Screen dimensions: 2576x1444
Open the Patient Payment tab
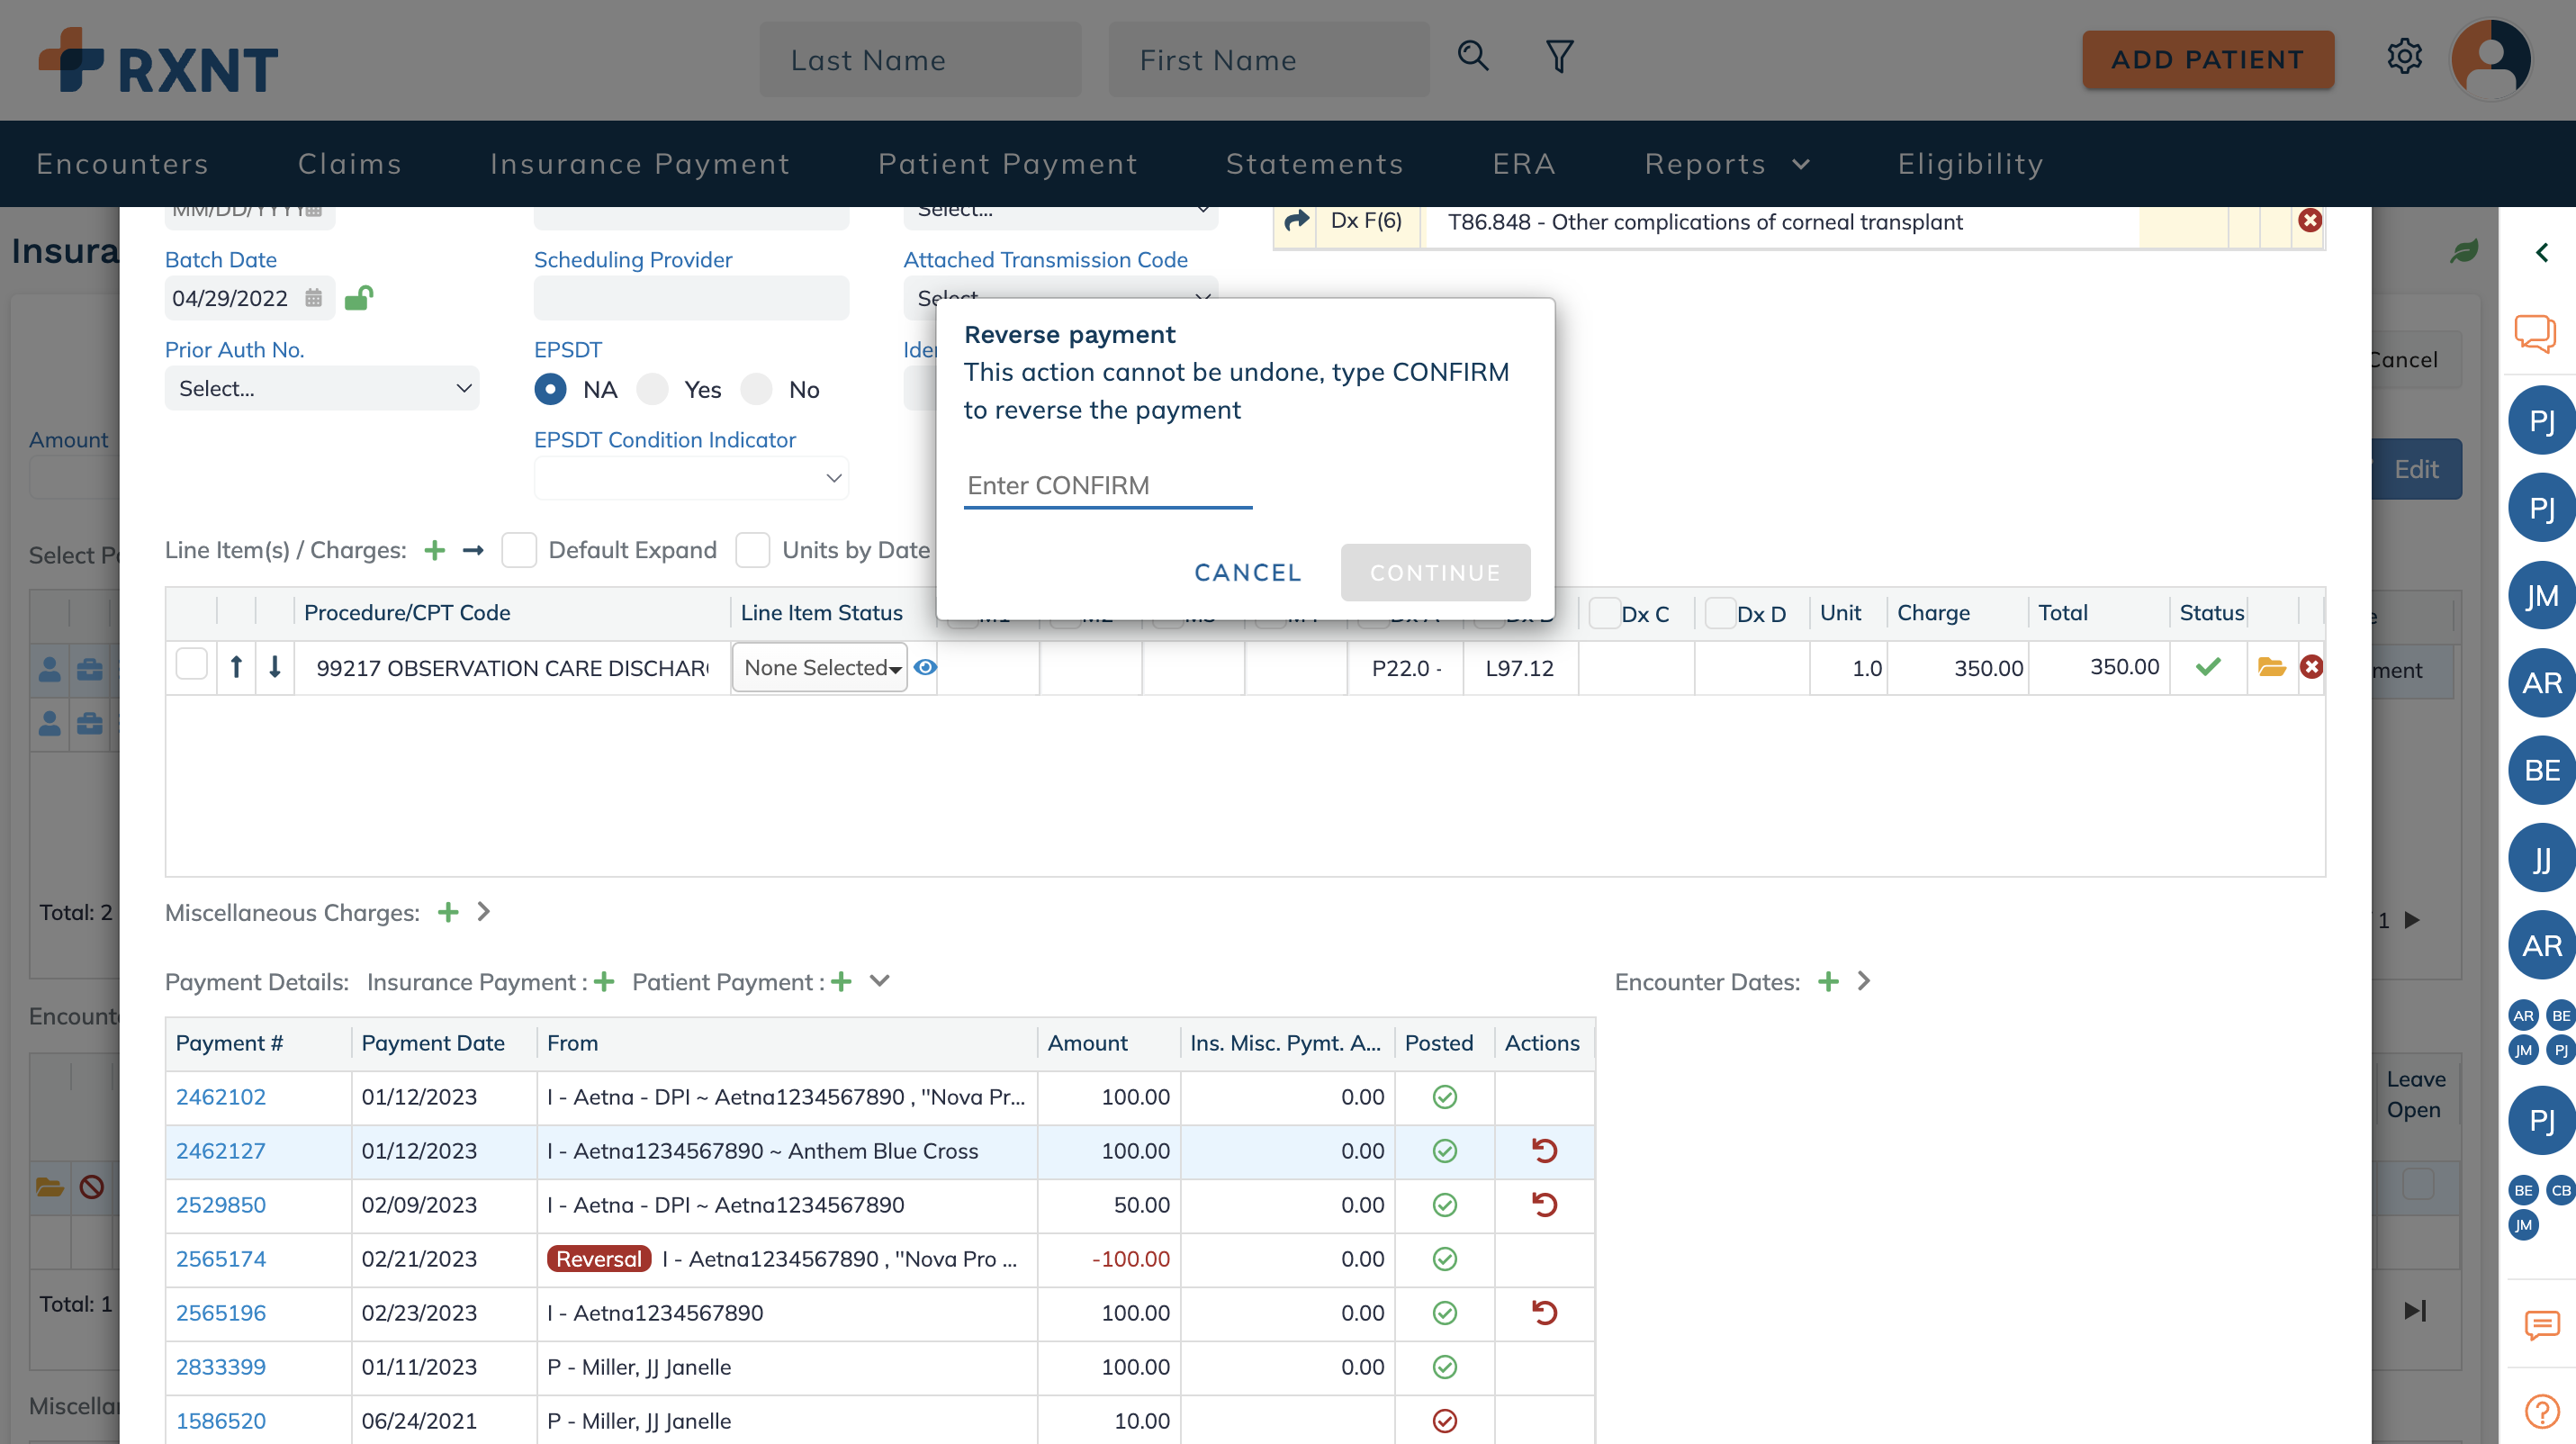coord(1008,164)
